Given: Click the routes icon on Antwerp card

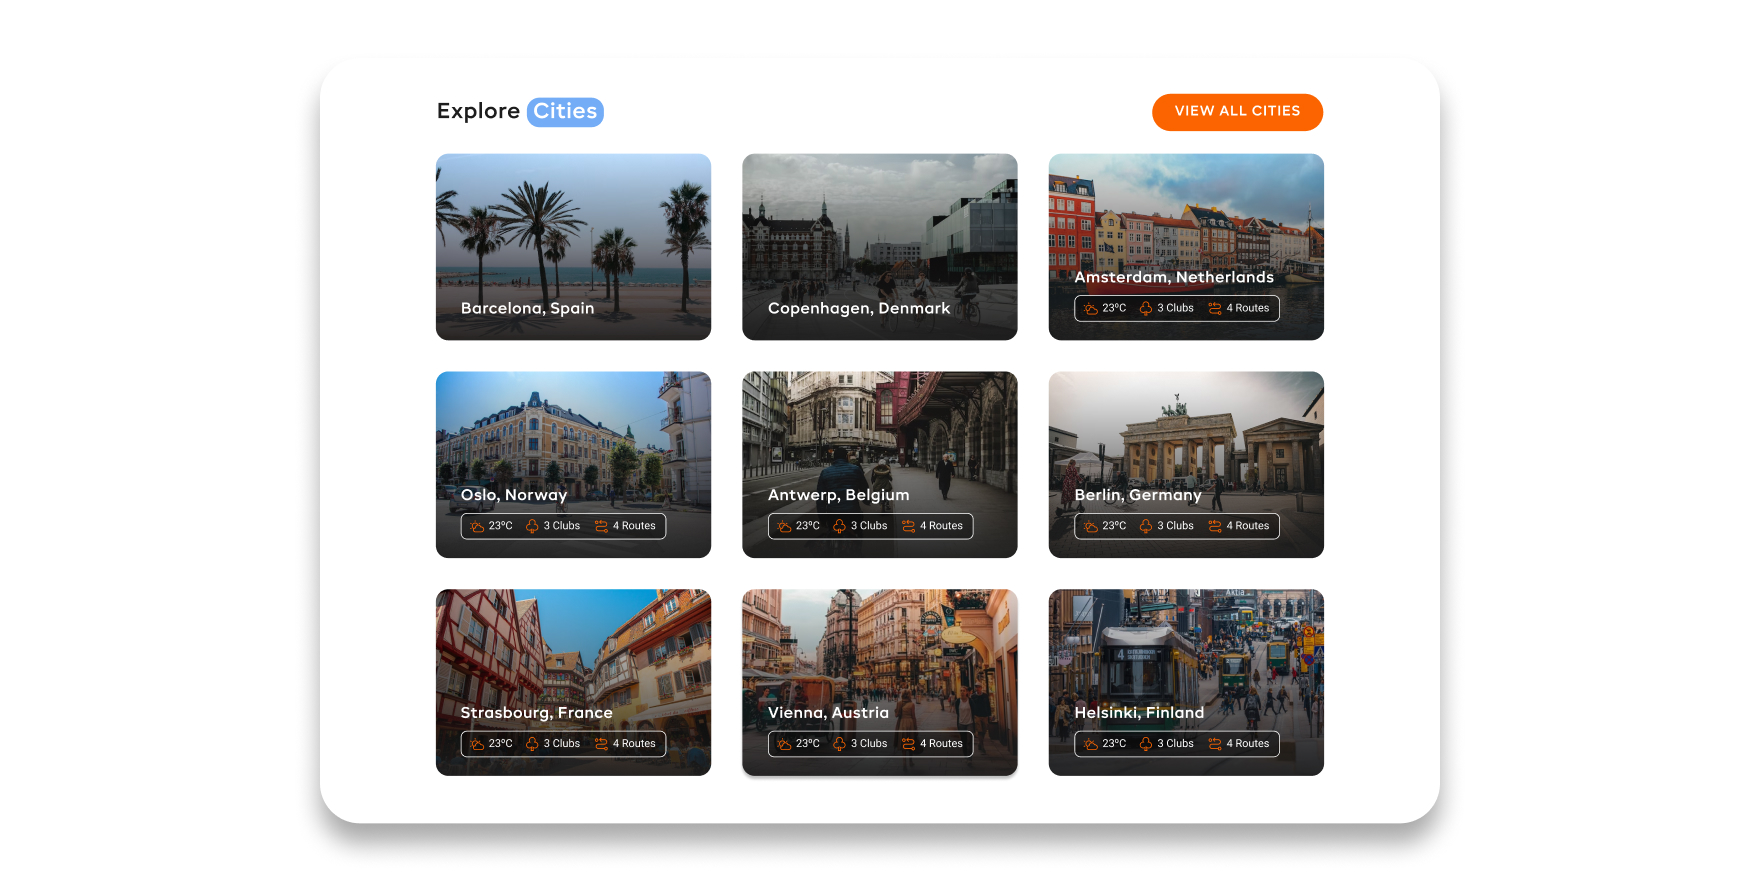Looking at the screenshot, I should [x=908, y=527].
